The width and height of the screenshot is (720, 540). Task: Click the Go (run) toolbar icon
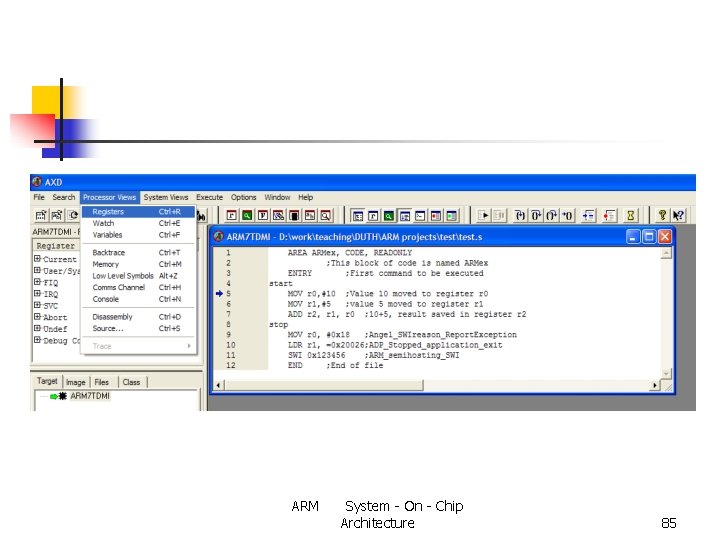click(484, 215)
